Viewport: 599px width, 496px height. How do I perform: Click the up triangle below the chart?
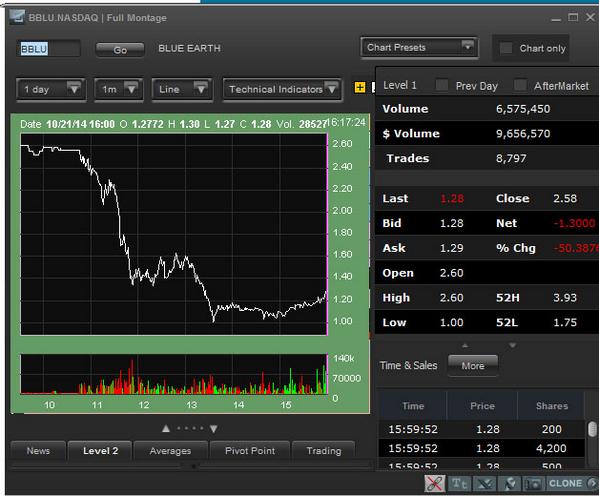click(x=166, y=428)
